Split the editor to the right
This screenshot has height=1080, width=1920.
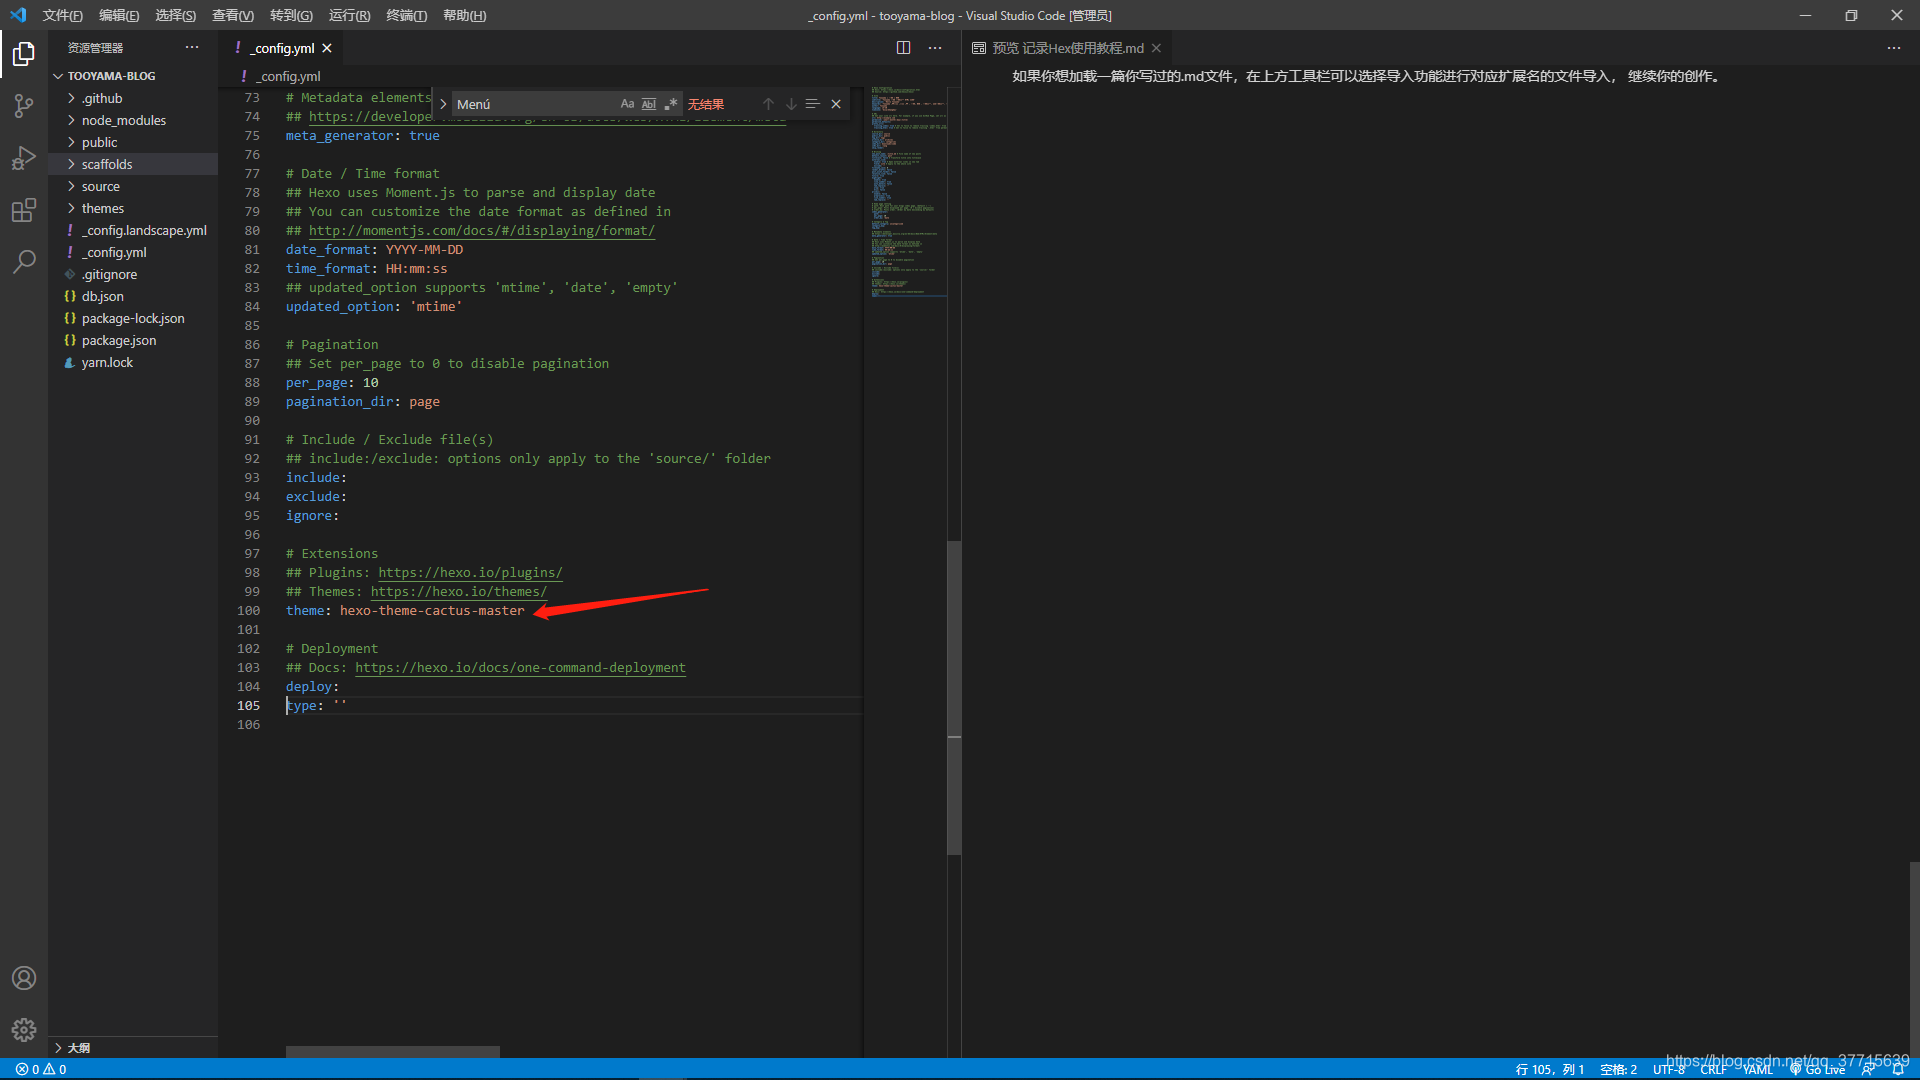[x=903, y=48]
